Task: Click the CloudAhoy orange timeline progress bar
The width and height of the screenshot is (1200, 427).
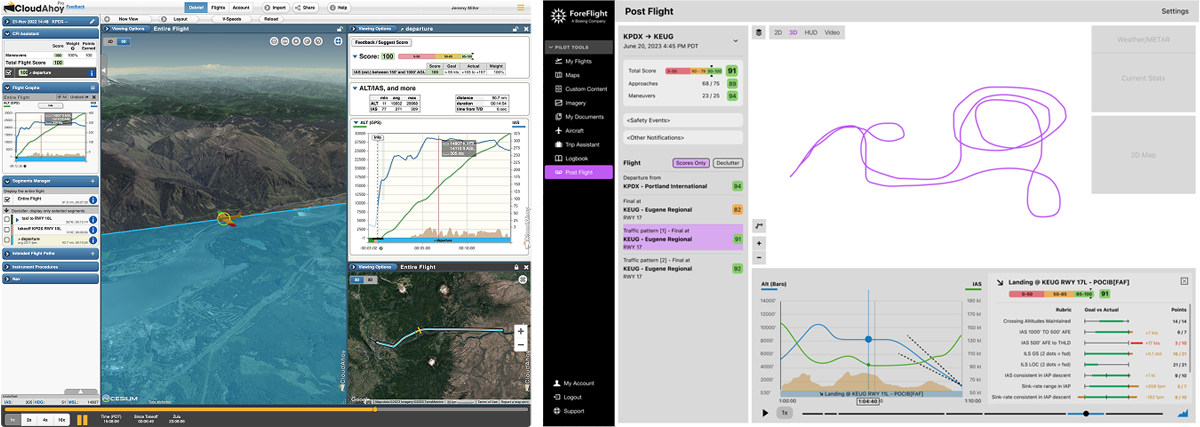Action: tap(264, 408)
